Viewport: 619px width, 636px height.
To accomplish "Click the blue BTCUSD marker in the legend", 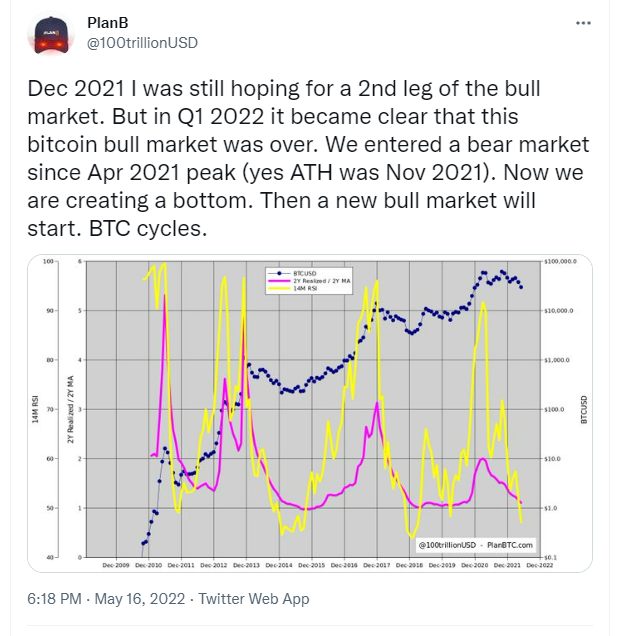I will pos(279,273).
